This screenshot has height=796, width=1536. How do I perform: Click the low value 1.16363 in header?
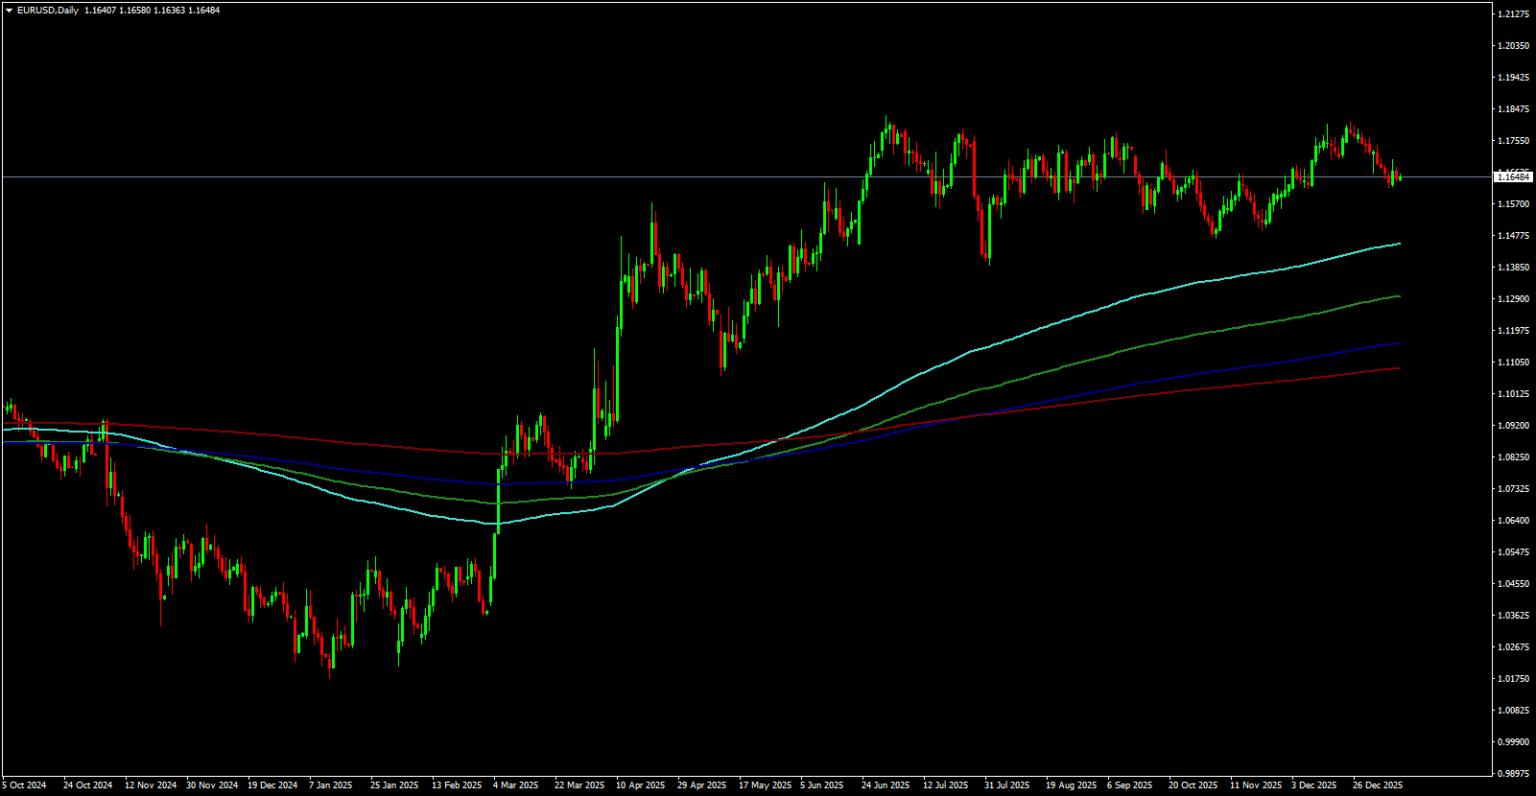(x=168, y=10)
